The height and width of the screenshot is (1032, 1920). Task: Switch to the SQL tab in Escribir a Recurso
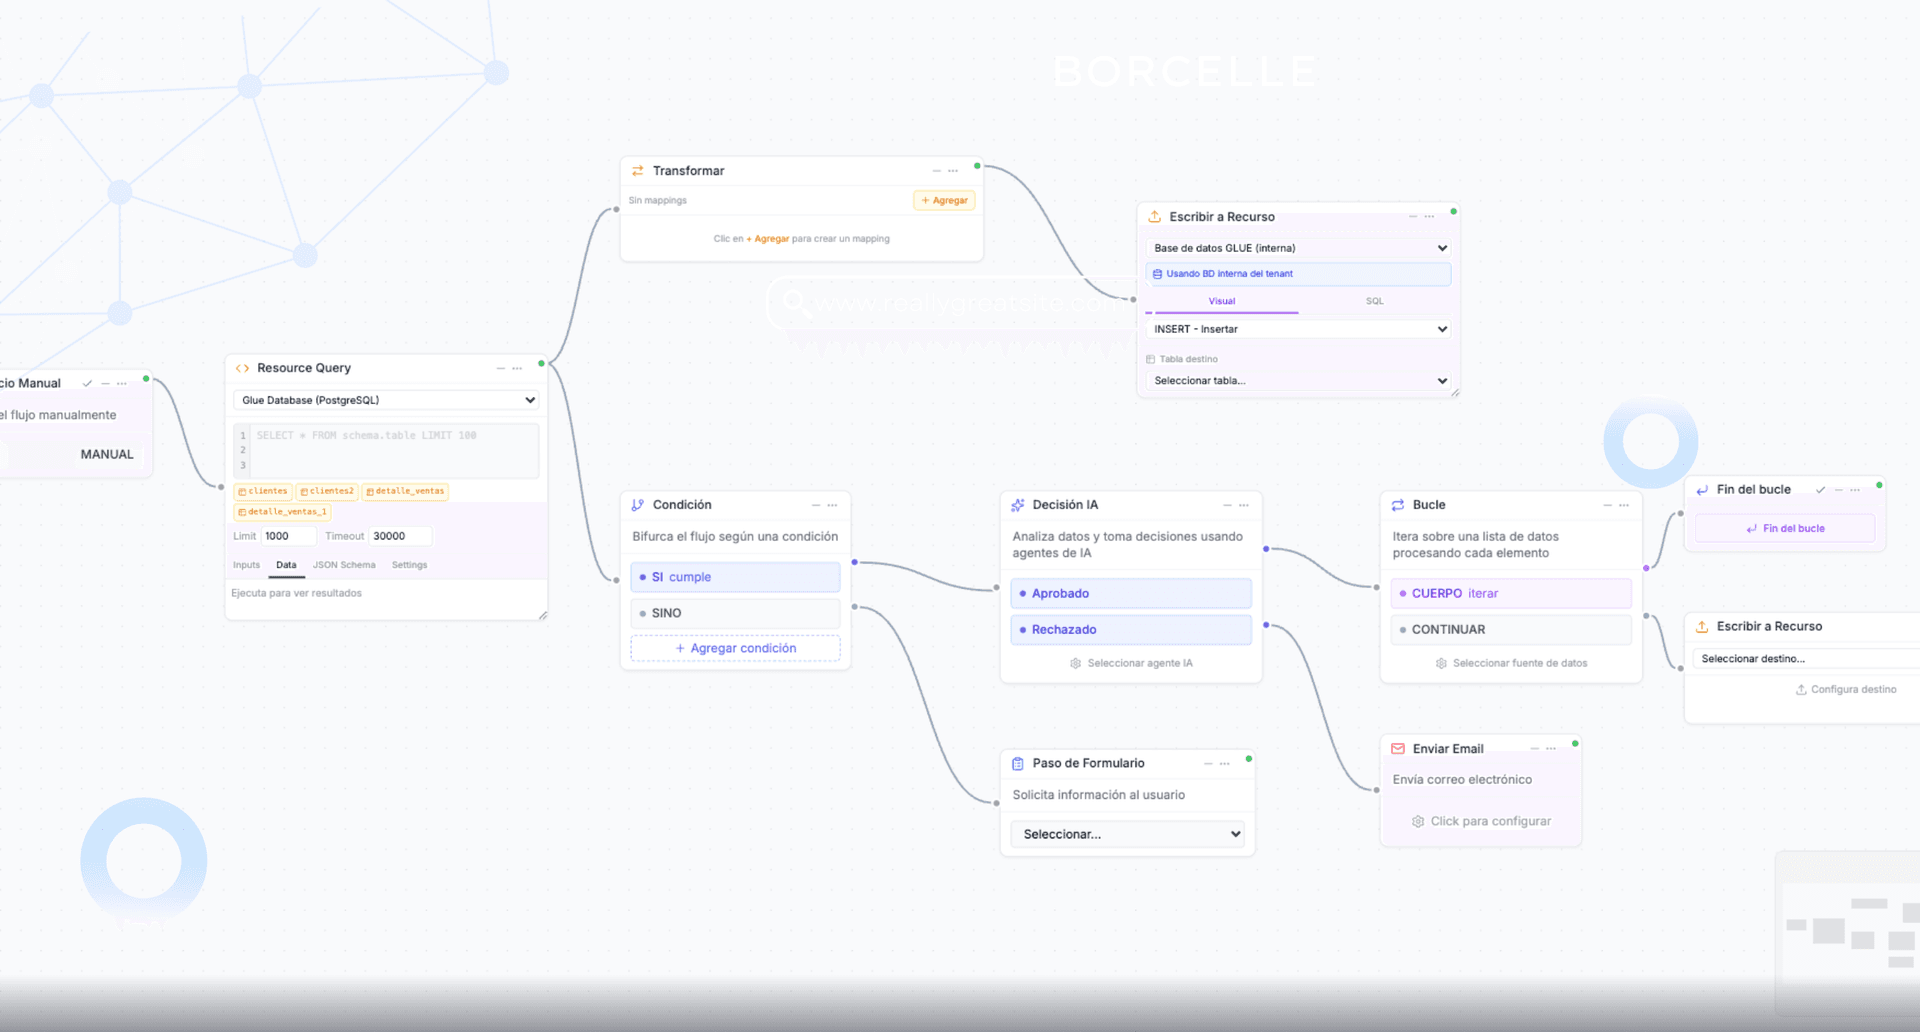(x=1374, y=301)
